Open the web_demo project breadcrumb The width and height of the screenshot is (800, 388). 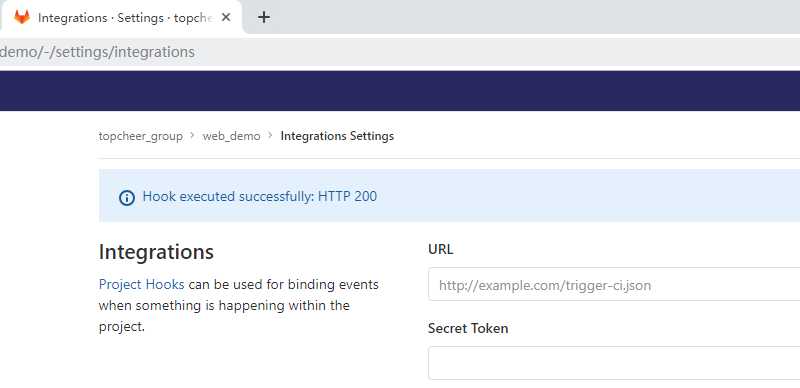pos(231,136)
